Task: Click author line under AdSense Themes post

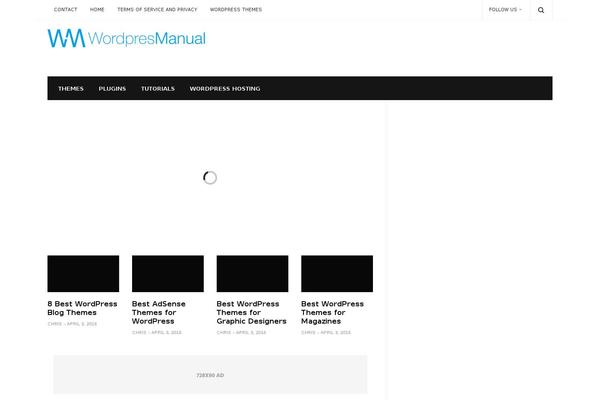Action: click(157, 333)
